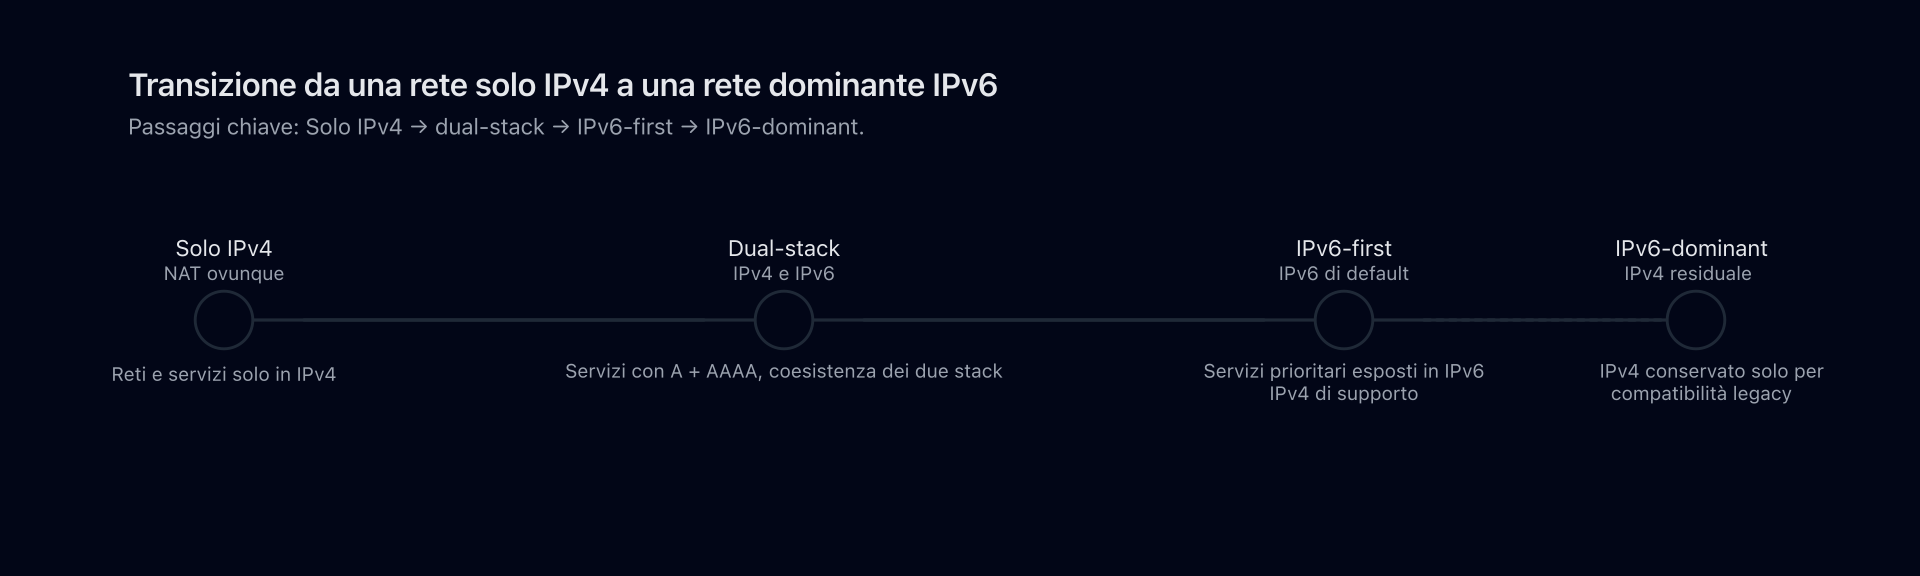Click "IPv4 conservato solo per compatibilità legacy" text
Screen dimensions: 1920x576
coord(1710,382)
